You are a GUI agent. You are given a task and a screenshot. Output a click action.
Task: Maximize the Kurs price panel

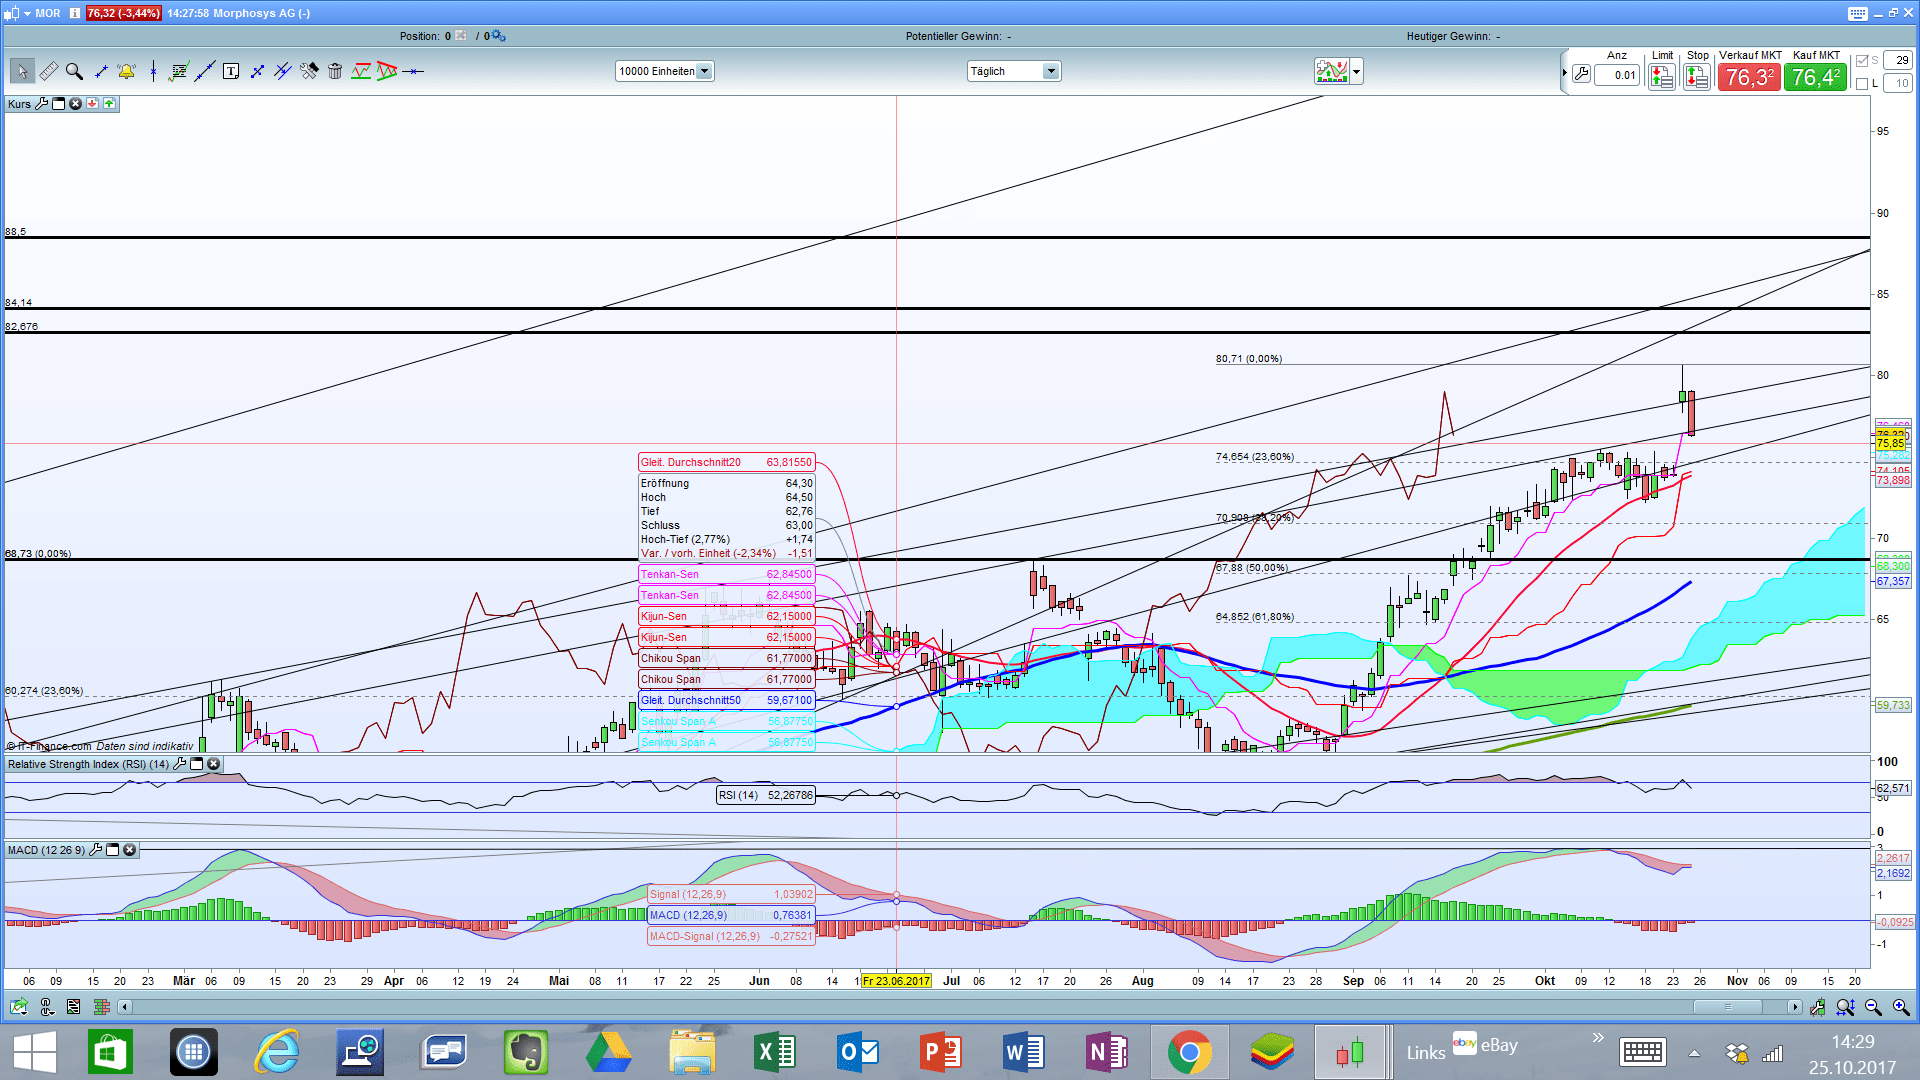(x=58, y=104)
